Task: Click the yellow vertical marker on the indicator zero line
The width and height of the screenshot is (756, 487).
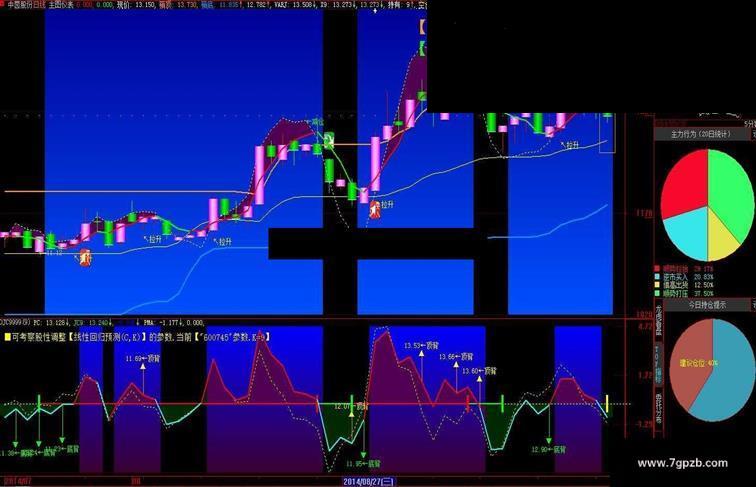Action: coord(607,404)
